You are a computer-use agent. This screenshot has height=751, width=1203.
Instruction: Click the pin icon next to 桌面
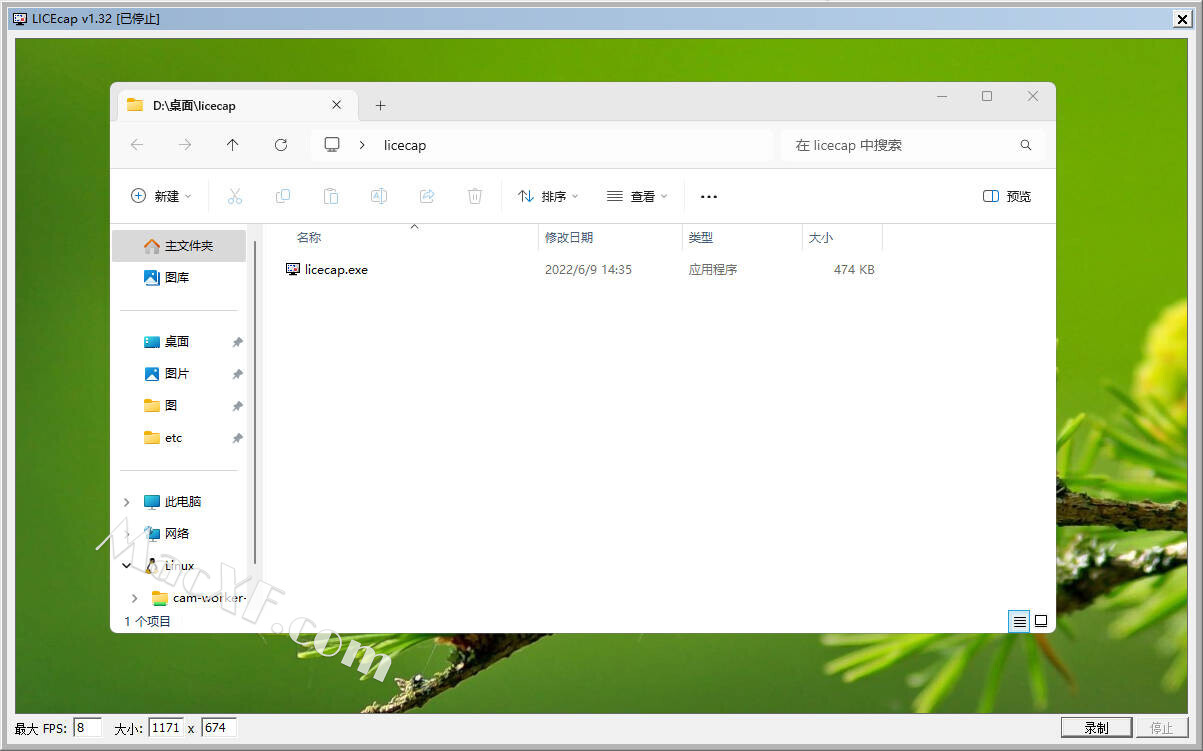[x=237, y=342]
